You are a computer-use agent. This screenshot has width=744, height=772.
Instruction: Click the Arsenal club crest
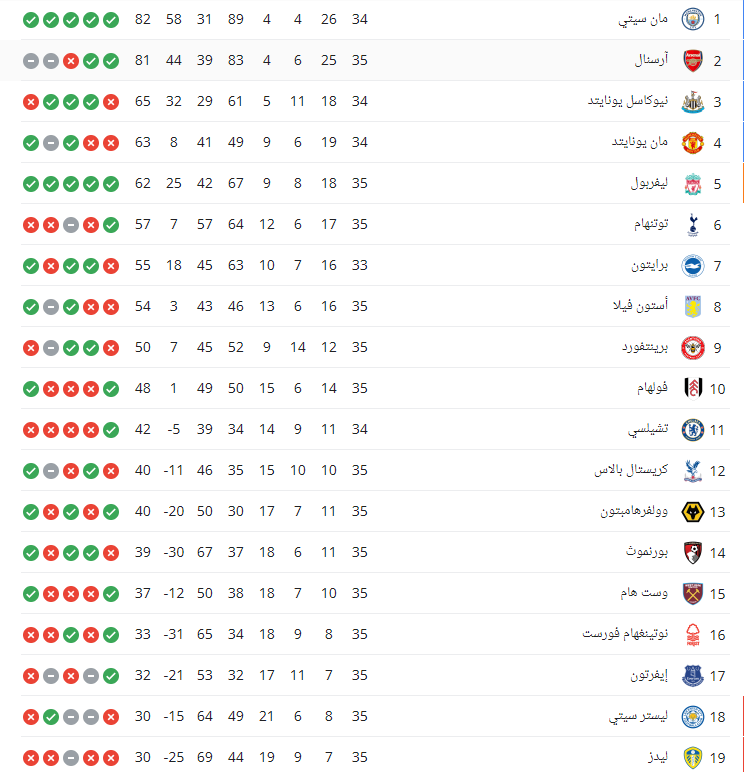point(692,60)
